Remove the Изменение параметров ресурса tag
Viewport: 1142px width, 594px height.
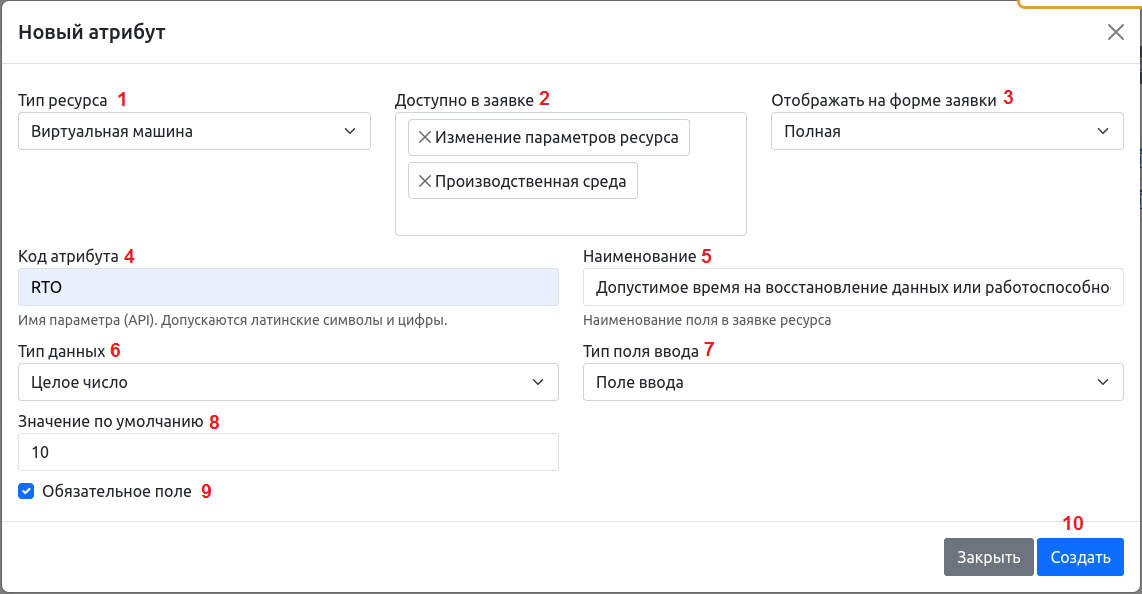click(425, 138)
